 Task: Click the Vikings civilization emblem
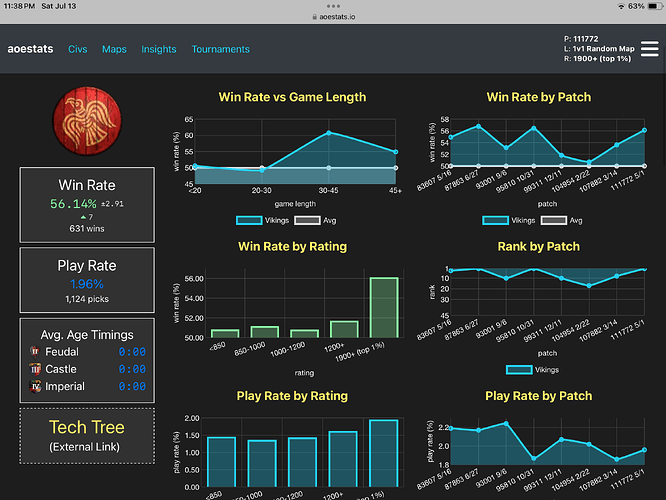(87, 120)
